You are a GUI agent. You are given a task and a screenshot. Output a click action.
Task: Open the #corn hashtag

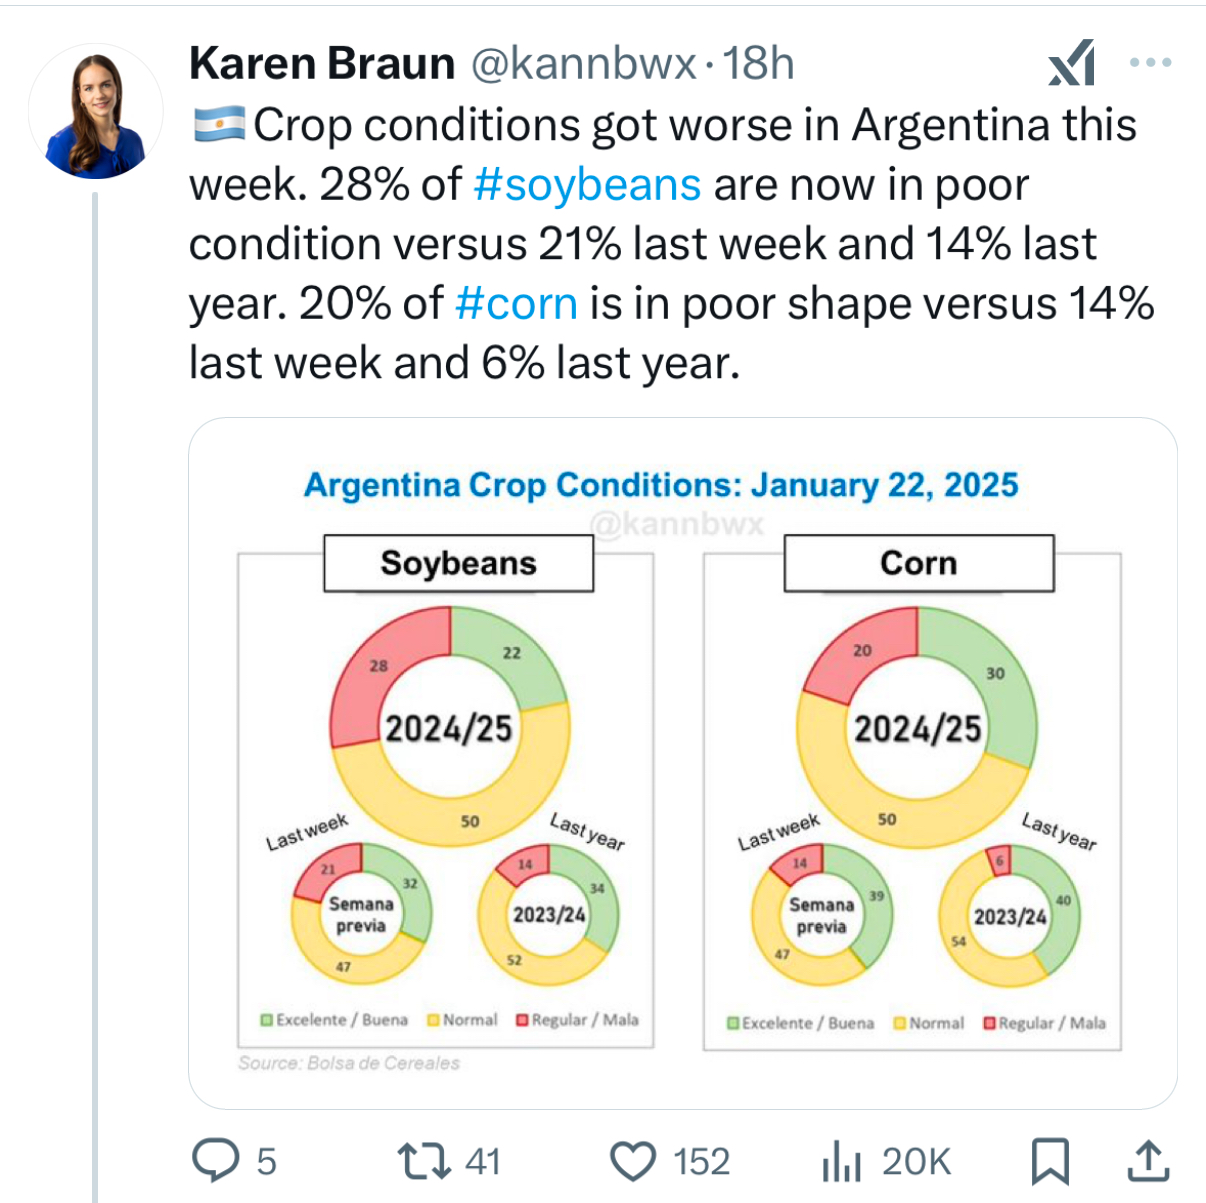pyautogui.click(x=516, y=304)
